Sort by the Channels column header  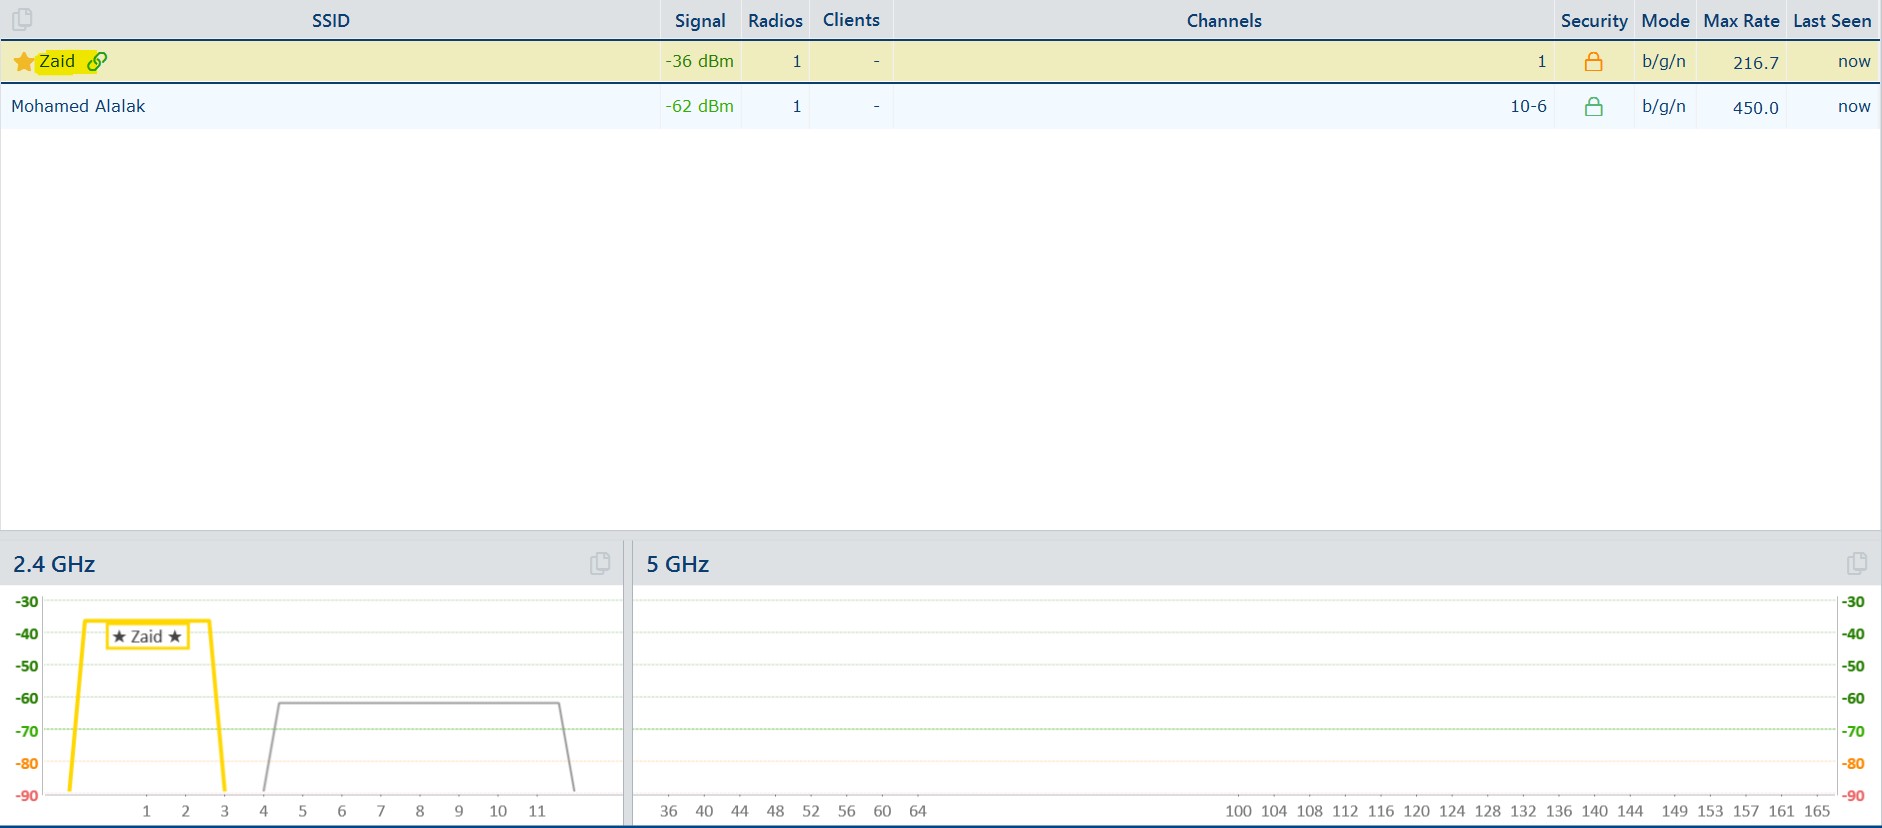pyautogui.click(x=1224, y=21)
